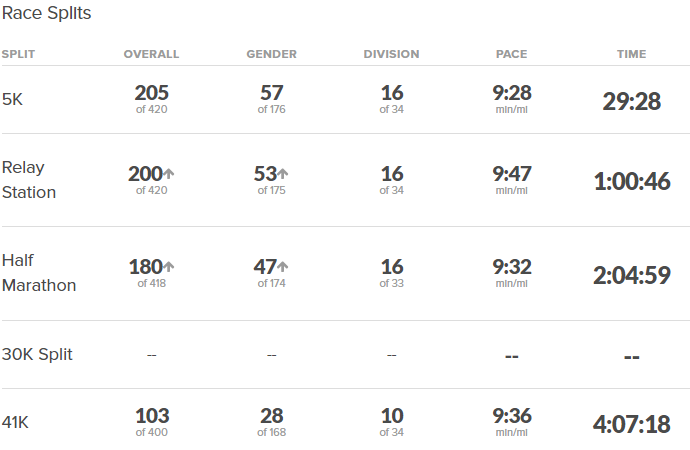Click the 2:04:59 Half Marathon time

pos(631,275)
